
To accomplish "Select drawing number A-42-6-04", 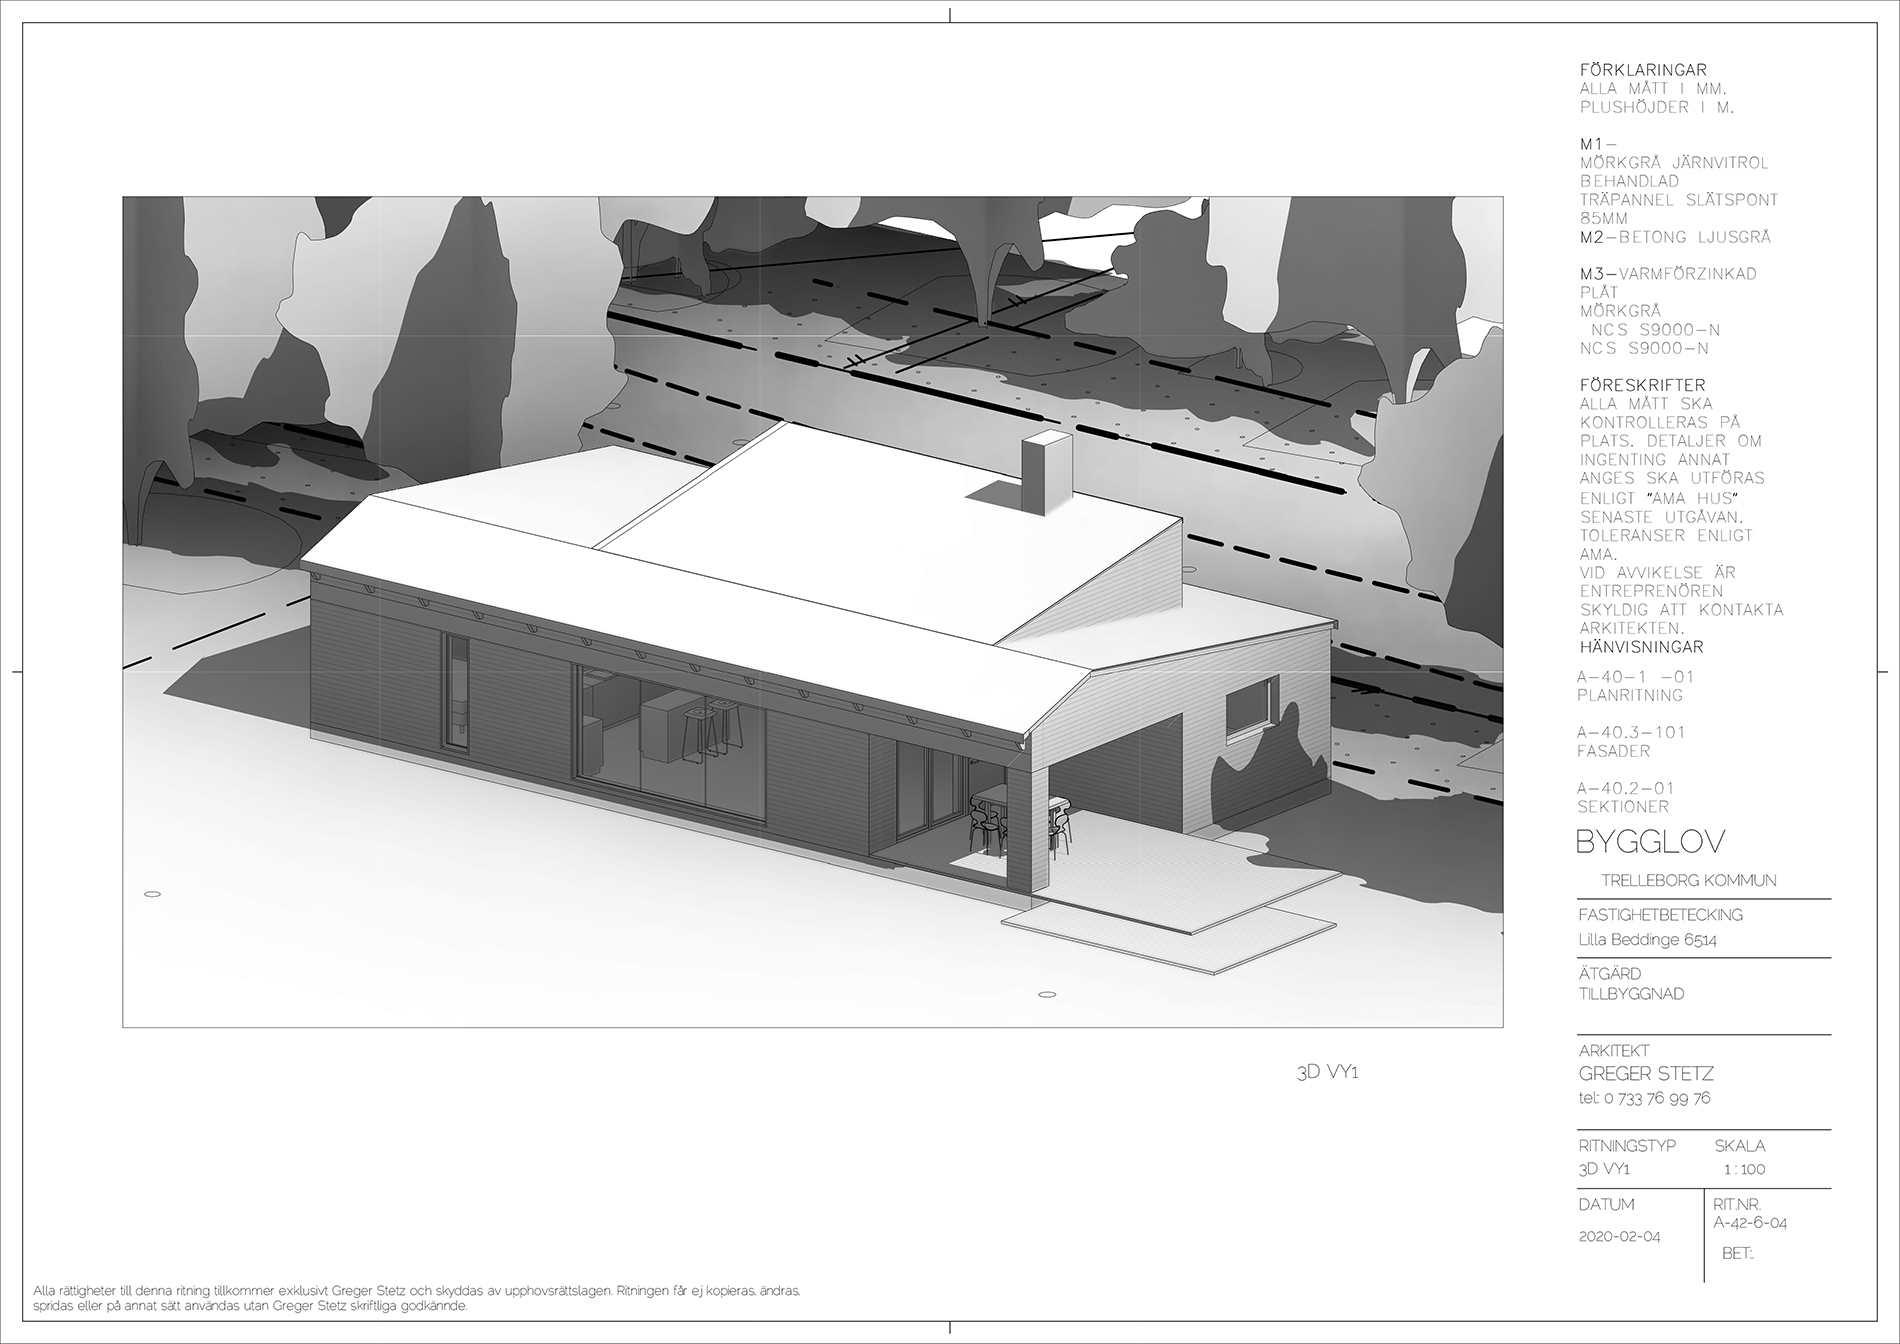I will click(x=1749, y=1223).
